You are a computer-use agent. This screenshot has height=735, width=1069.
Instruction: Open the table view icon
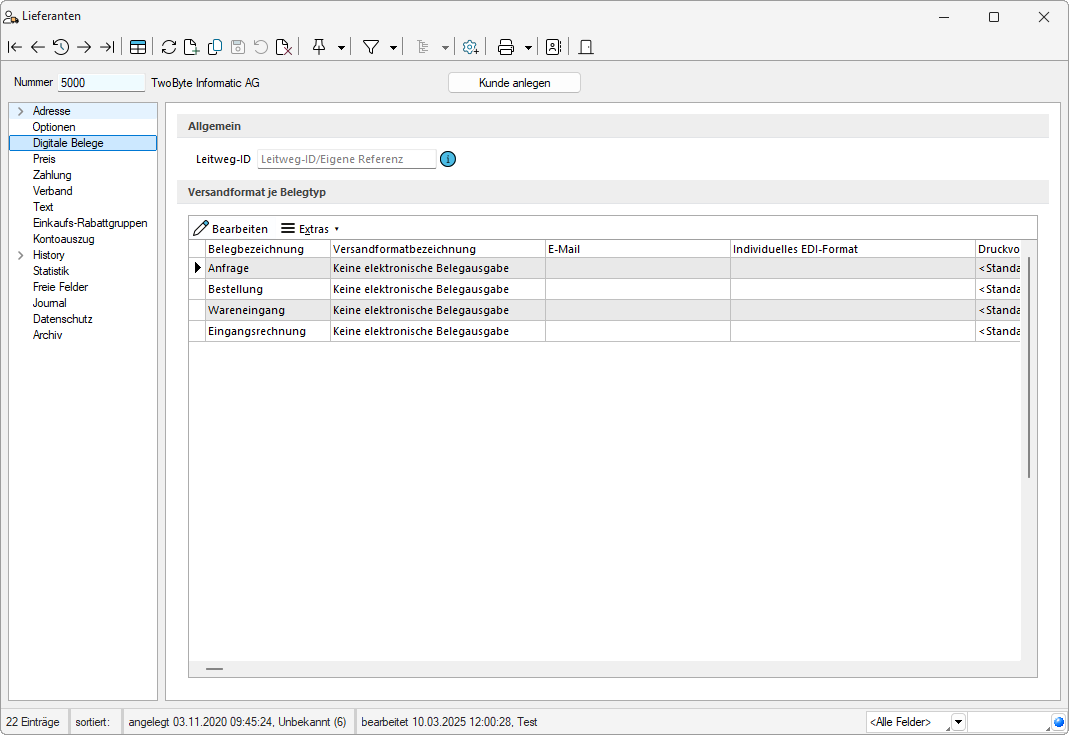point(138,47)
